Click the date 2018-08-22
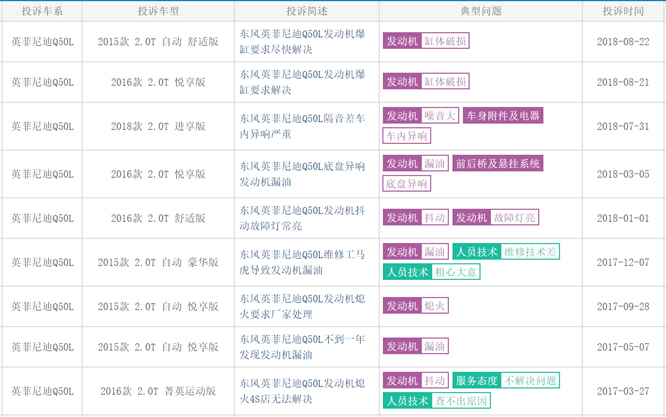666x417 pixels. (623, 42)
